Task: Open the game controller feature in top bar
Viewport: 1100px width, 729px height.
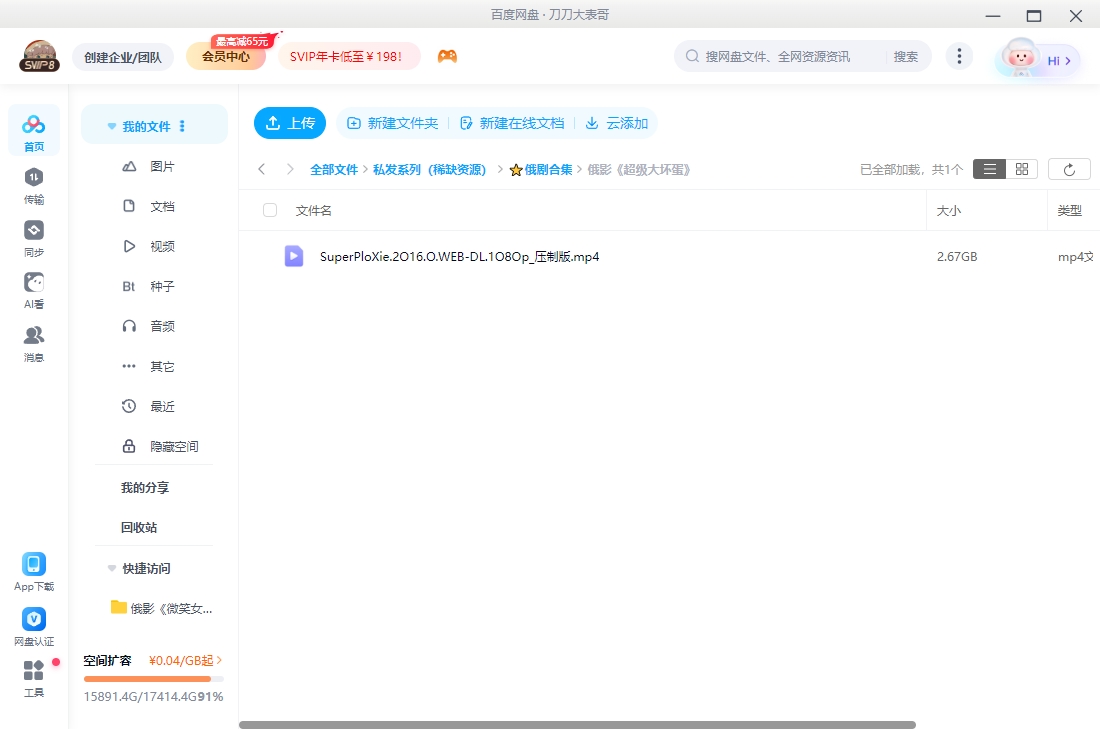Action: (447, 57)
